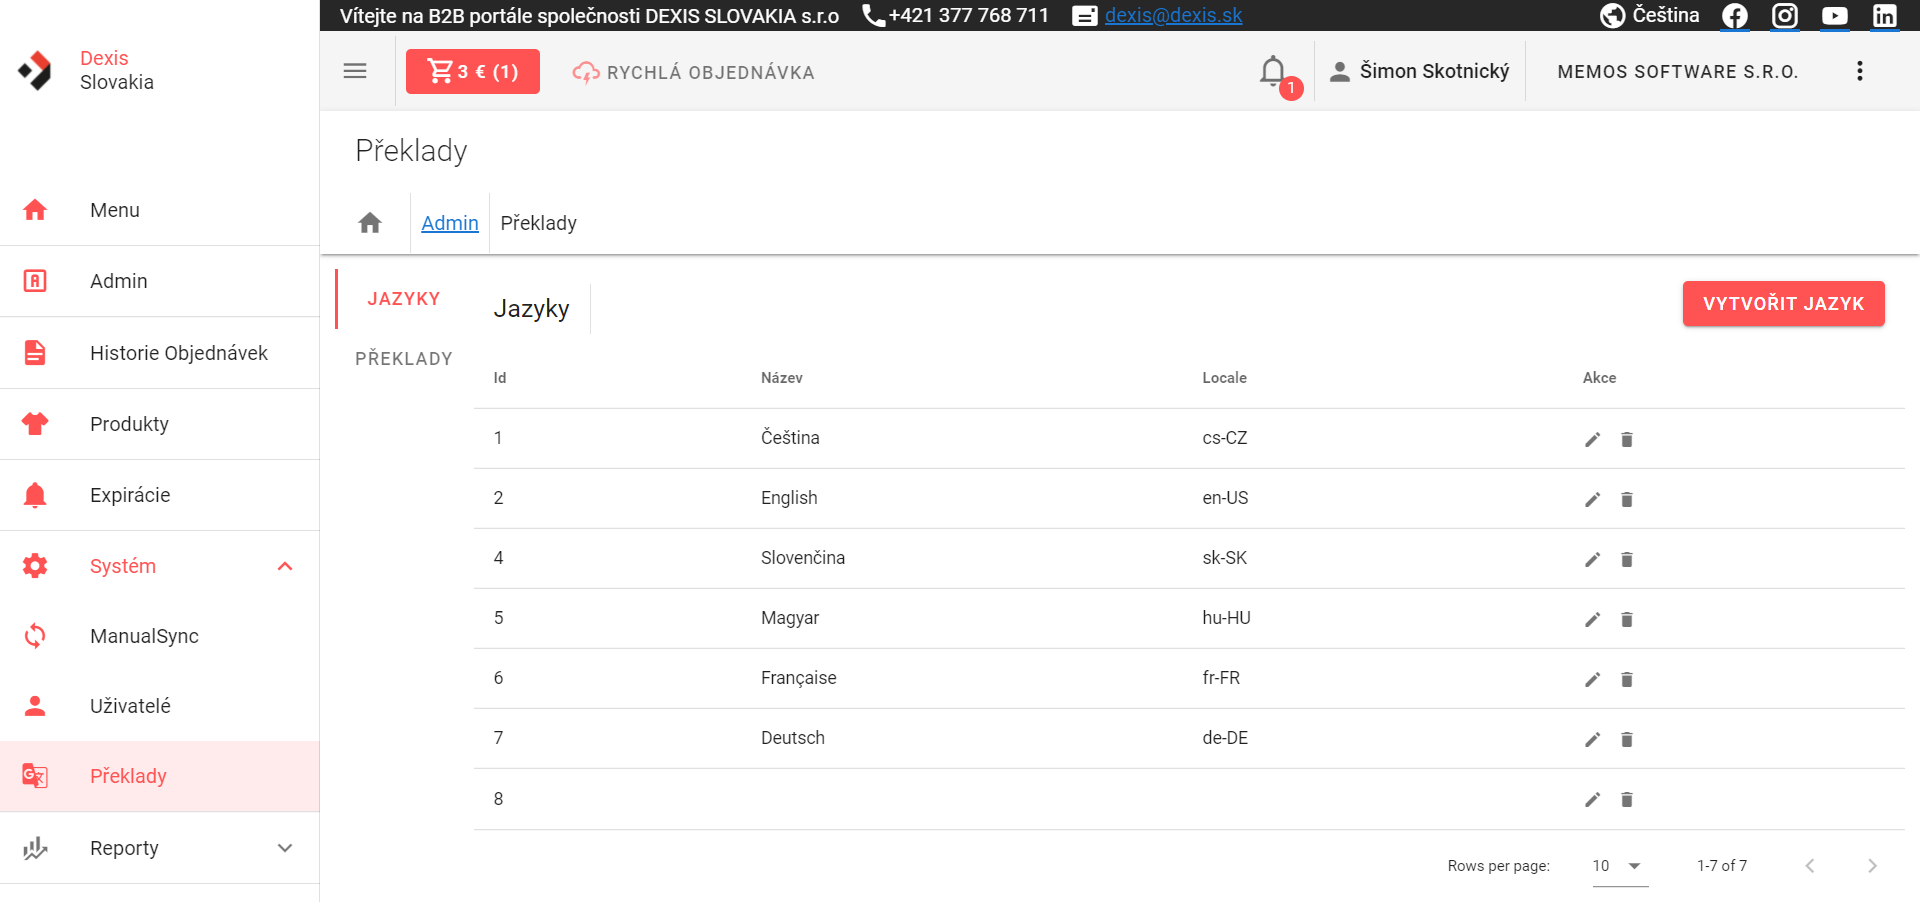The height and width of the screenshot is (902, 1920).
Task: Go to previous table page
Action: point(1810,866)
